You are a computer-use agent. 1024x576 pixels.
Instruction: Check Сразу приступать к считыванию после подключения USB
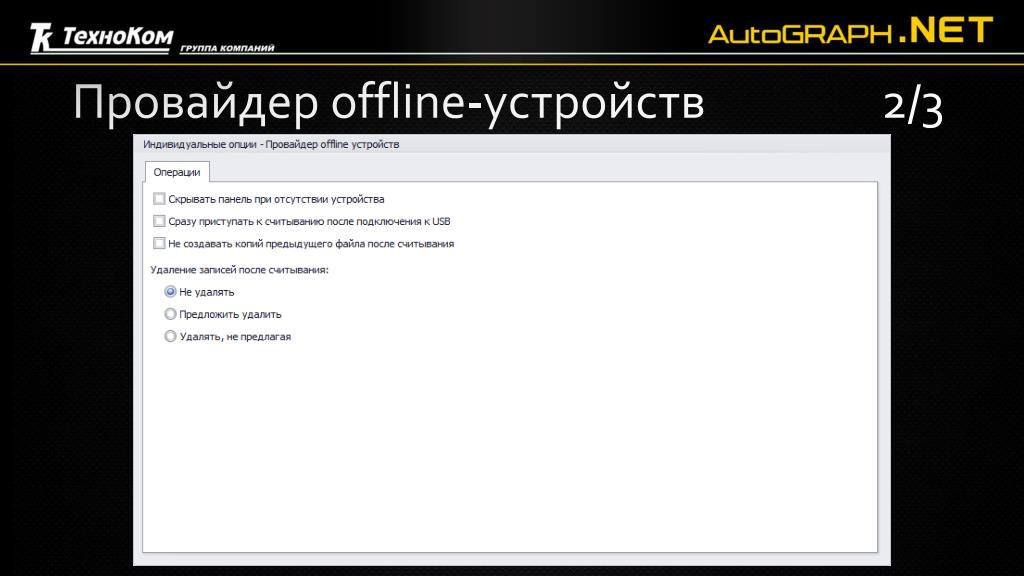[159, 221]
